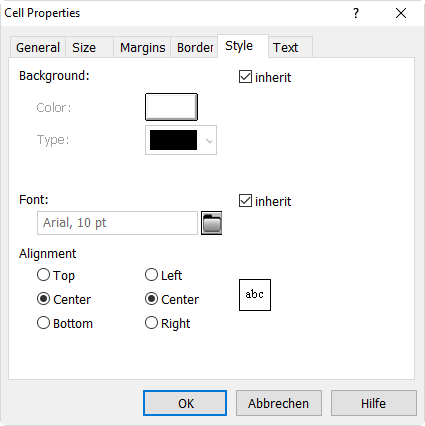This screenshot has height=426, width=425.
Task: Click the Arial font text field
Action: [117, 223]
